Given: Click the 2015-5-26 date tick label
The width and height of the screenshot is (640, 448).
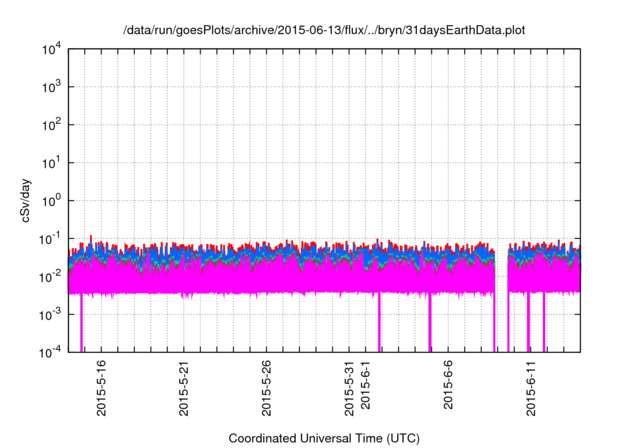Looking at the screenshot, I should tap(266, 388).
